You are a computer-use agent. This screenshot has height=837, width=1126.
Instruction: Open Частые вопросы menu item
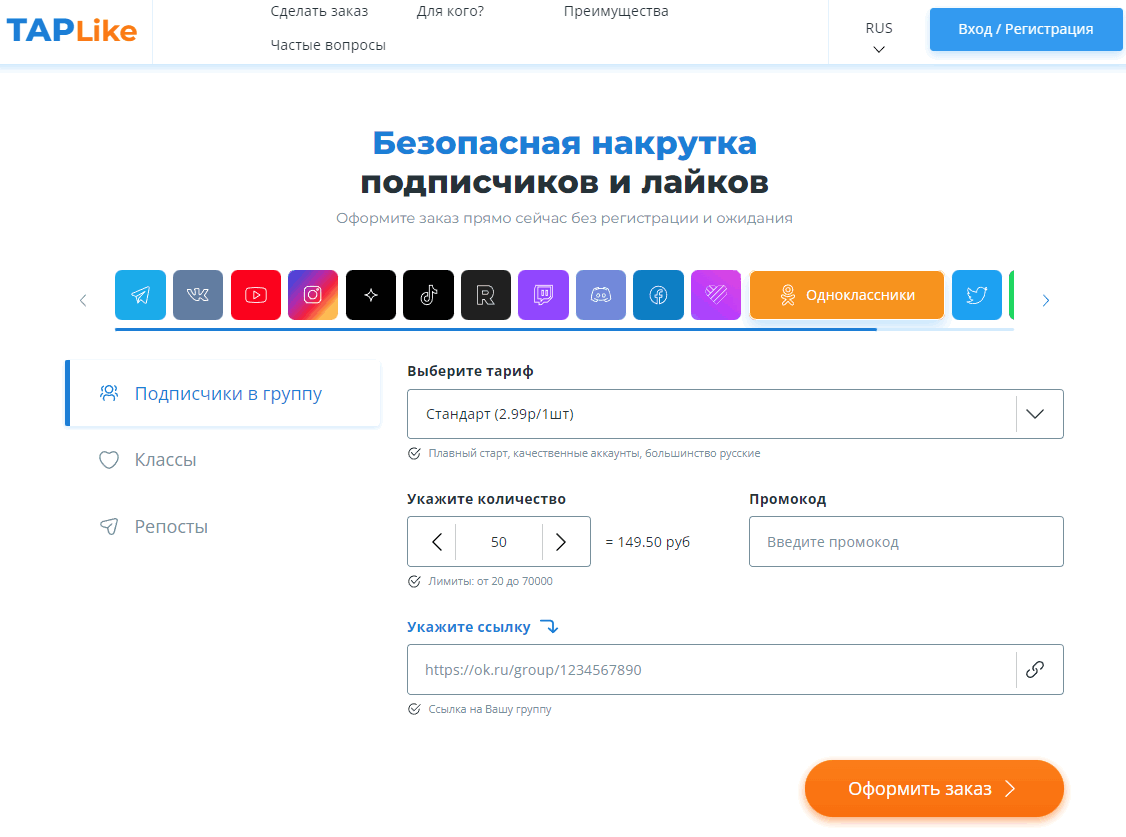pyautogui.click(x=328, y=45)
